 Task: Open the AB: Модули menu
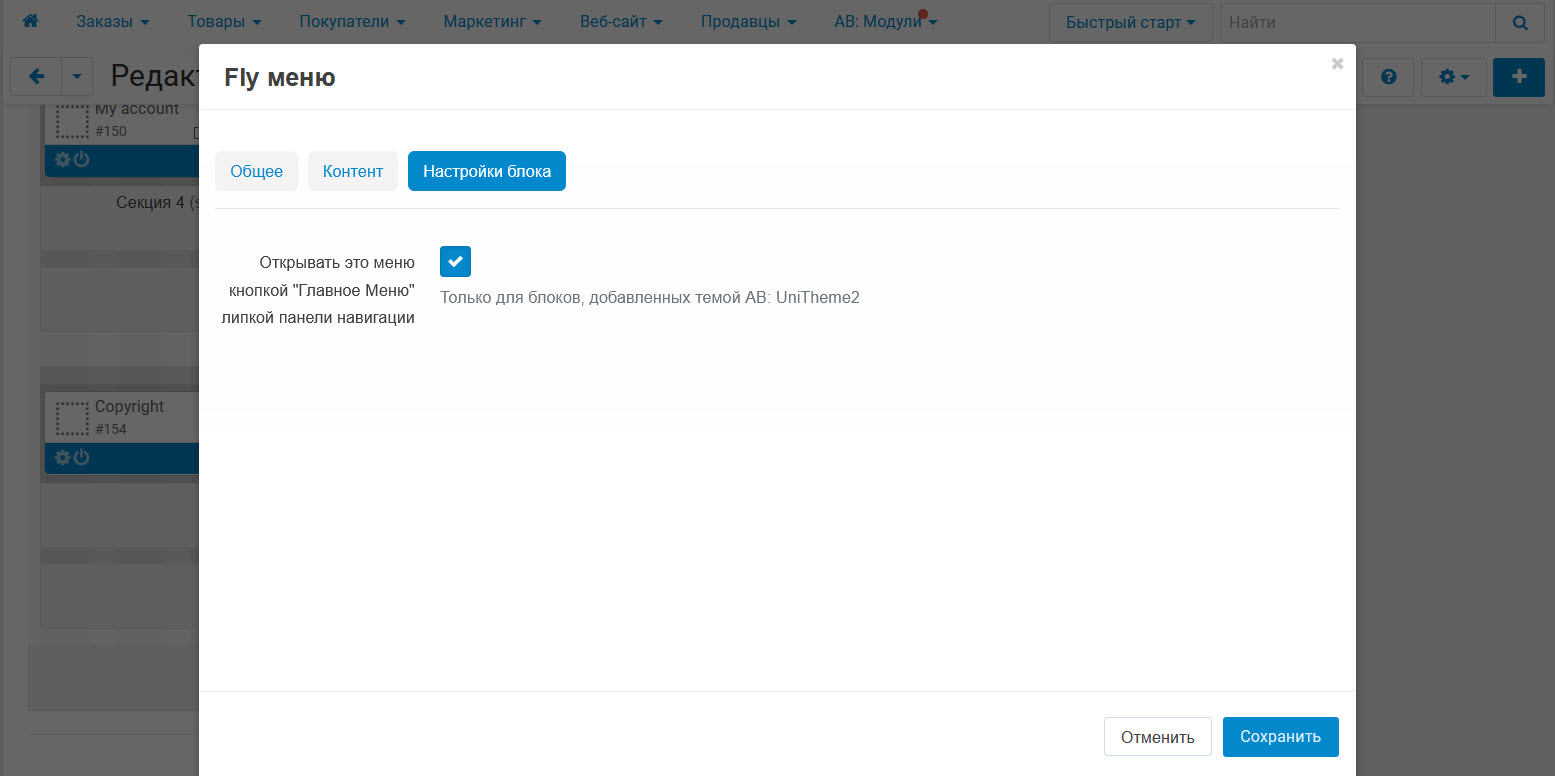pos(885,21)
